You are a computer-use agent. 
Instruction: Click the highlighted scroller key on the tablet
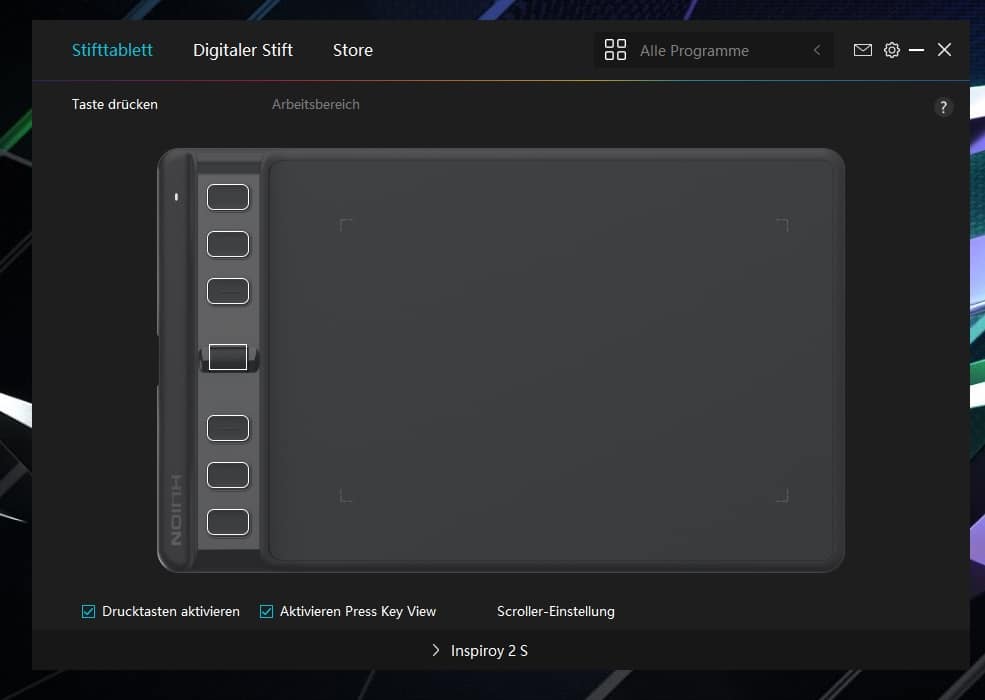tap(227, 357)
